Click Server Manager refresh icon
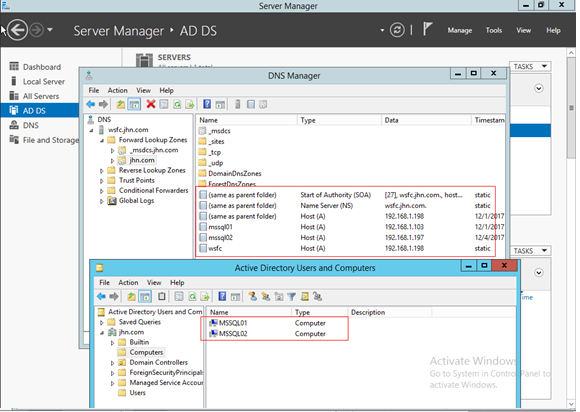This screenshot has width=580, height=412. (397, 30)
